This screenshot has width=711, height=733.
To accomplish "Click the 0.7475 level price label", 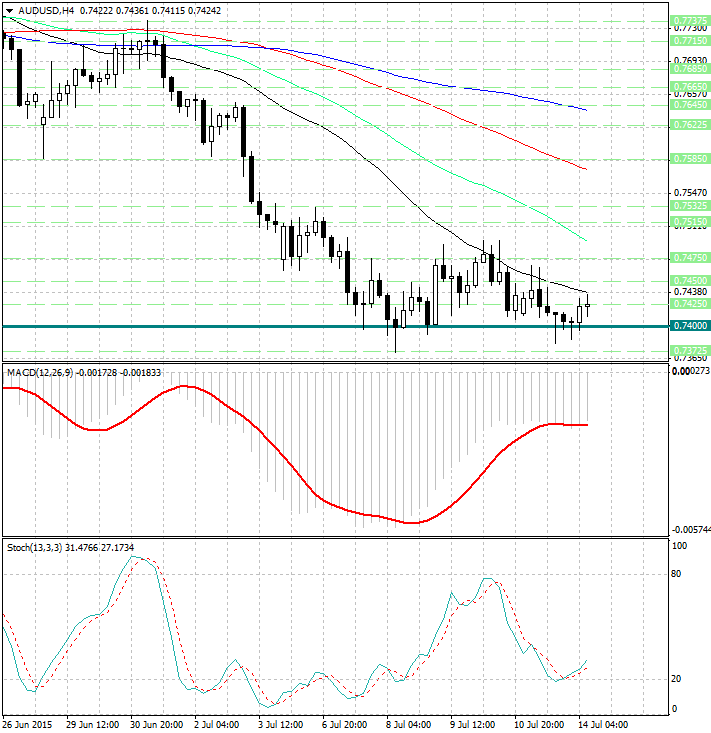I will tap(690, 257).
